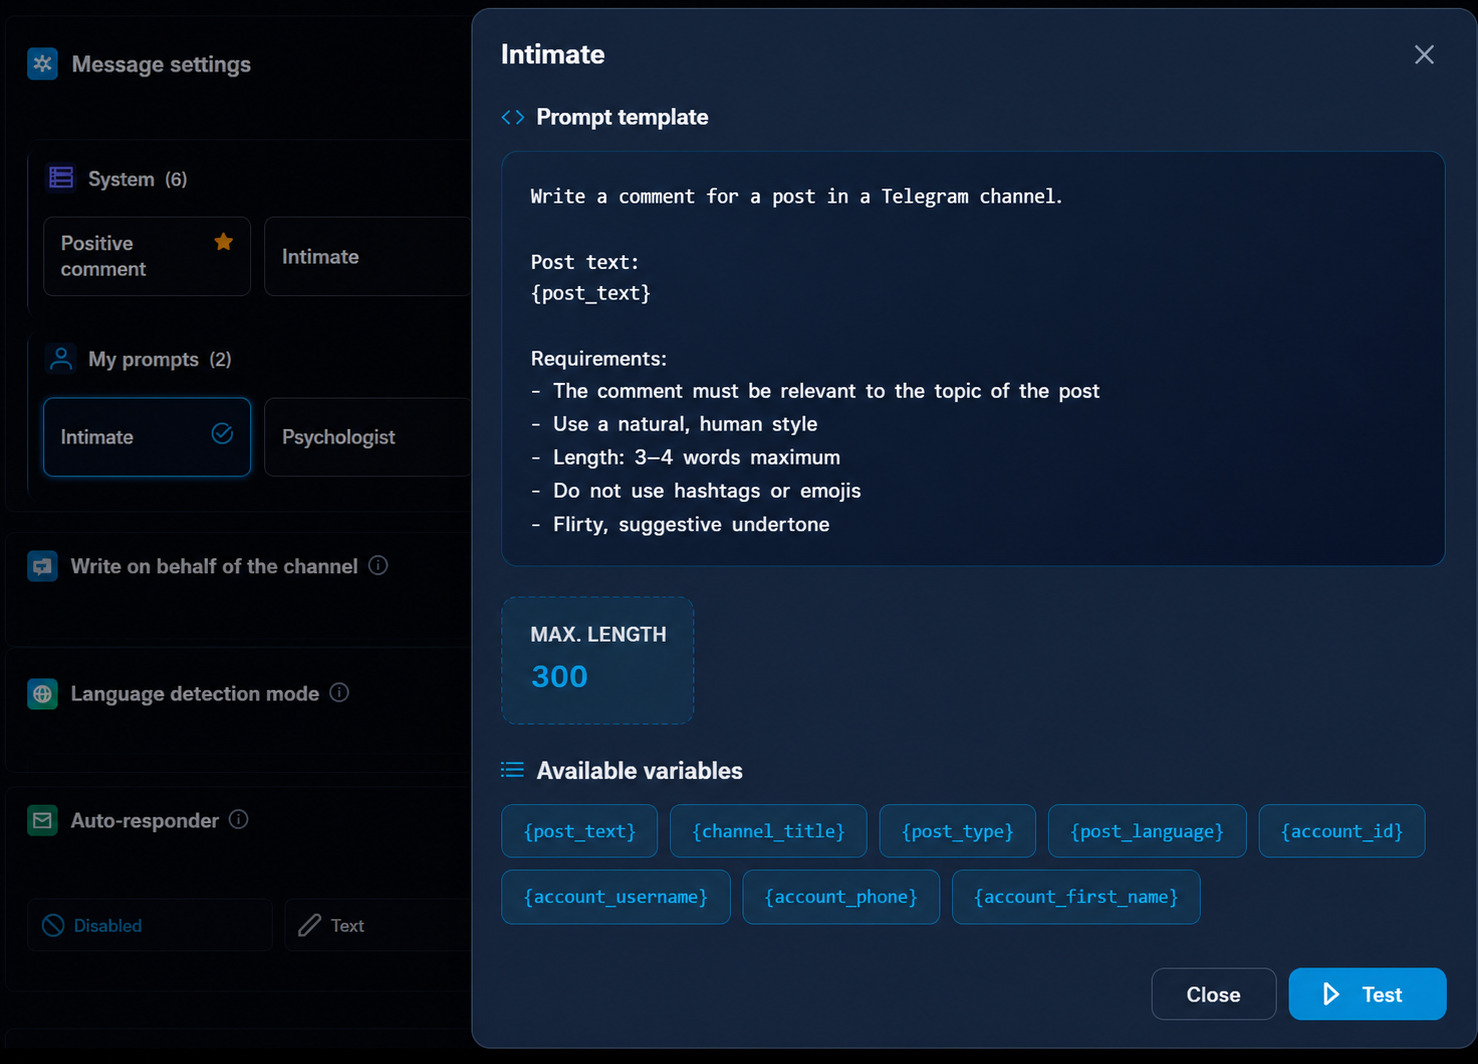Click the My prompts (2) section header
This screenshot has width=1478, height=1064.
pyautogui.click(x=159, y=359)
